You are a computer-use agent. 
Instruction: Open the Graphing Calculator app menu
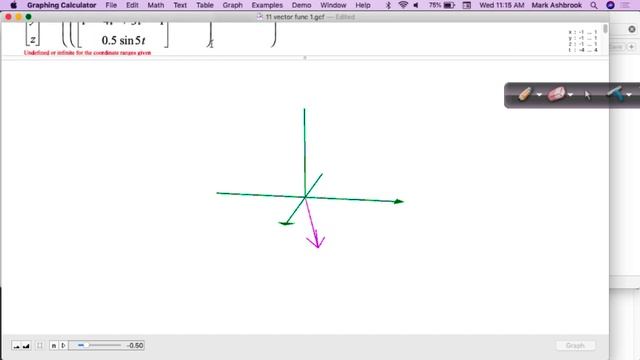62,5
